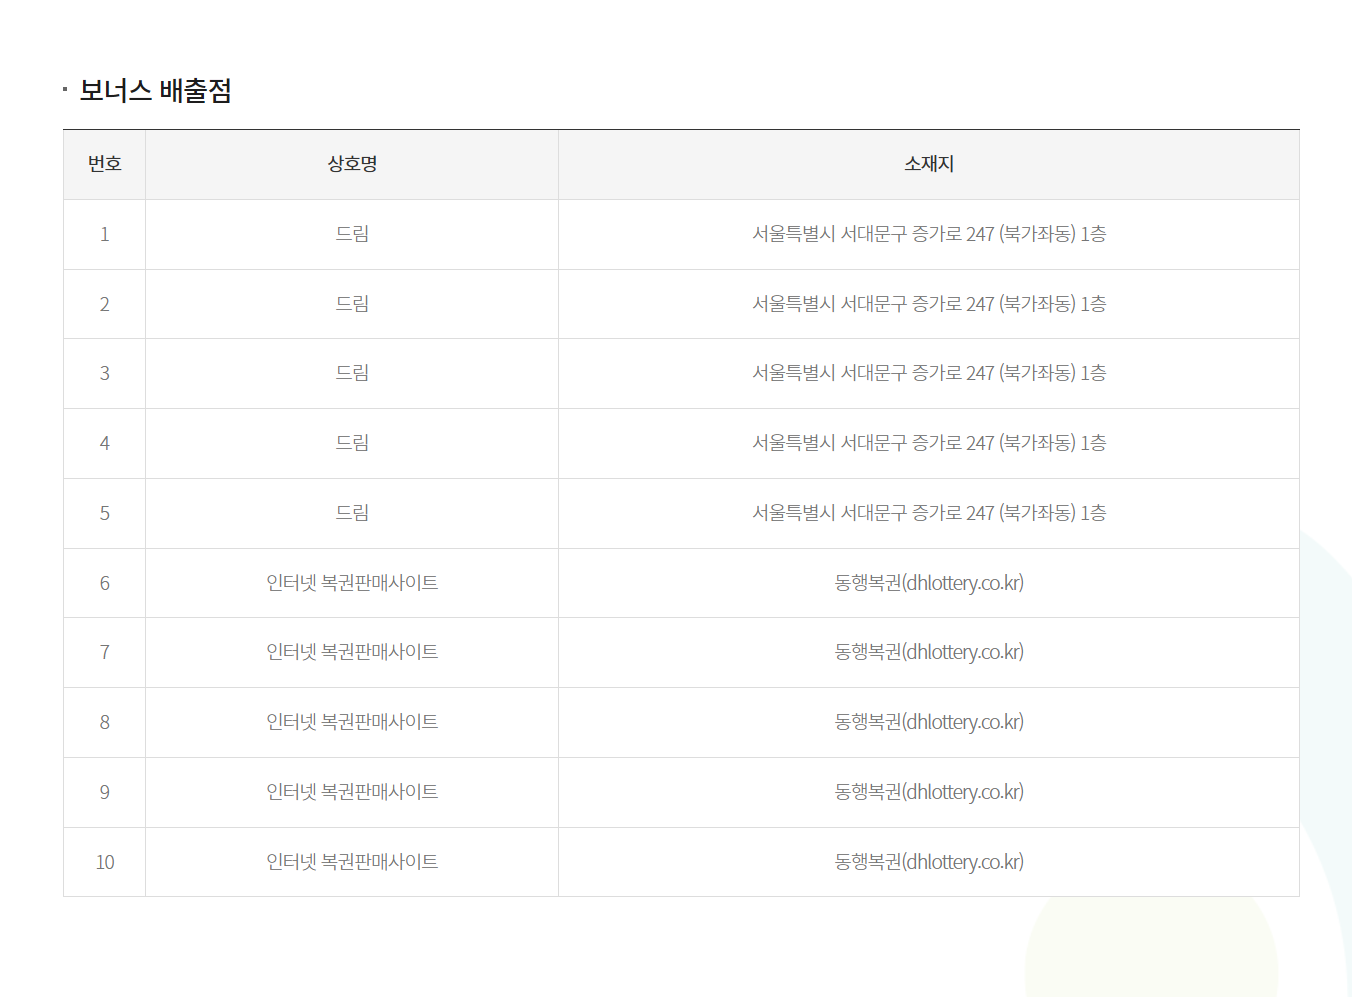
Task: Select row number 6 cell
Action: 104,583
